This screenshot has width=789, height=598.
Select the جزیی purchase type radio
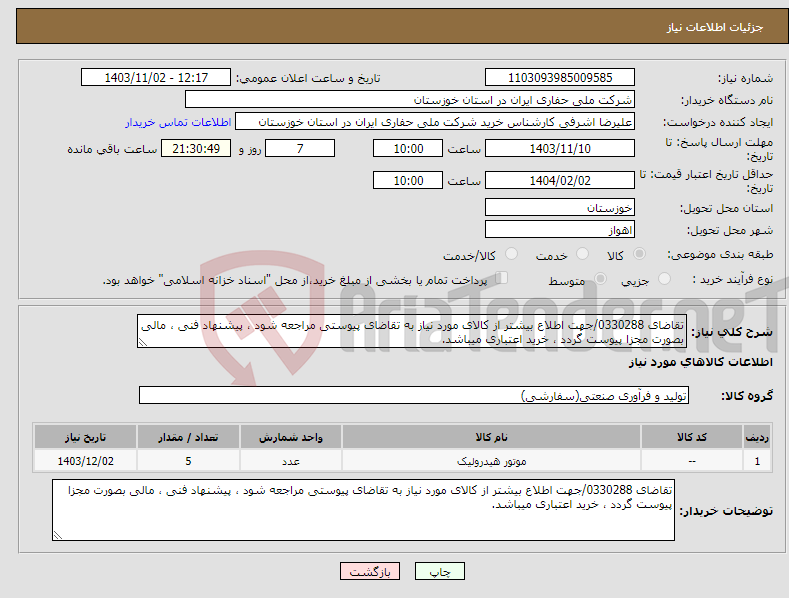point(664,279)
